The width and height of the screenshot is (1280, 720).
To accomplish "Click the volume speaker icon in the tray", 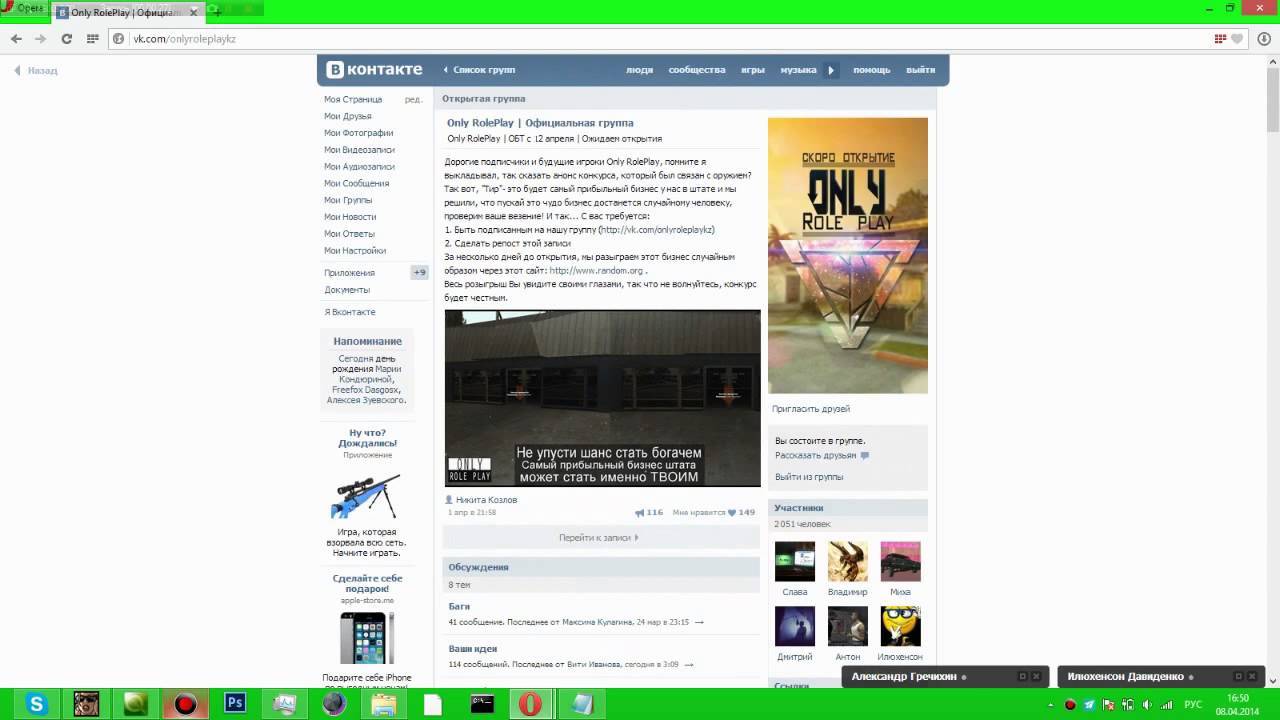I will click(x=1147, y=704).
